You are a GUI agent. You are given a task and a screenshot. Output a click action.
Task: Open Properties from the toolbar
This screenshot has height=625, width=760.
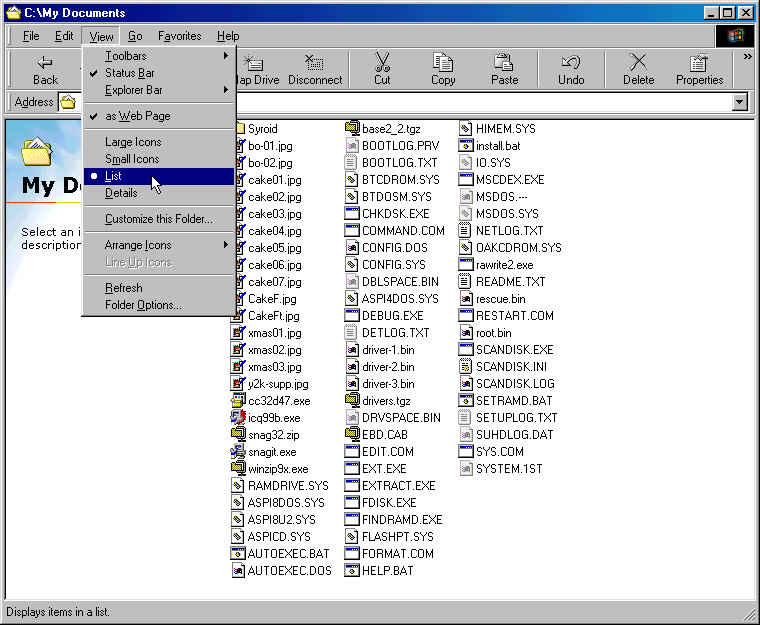pyautogui.click(x=699, y=69)
